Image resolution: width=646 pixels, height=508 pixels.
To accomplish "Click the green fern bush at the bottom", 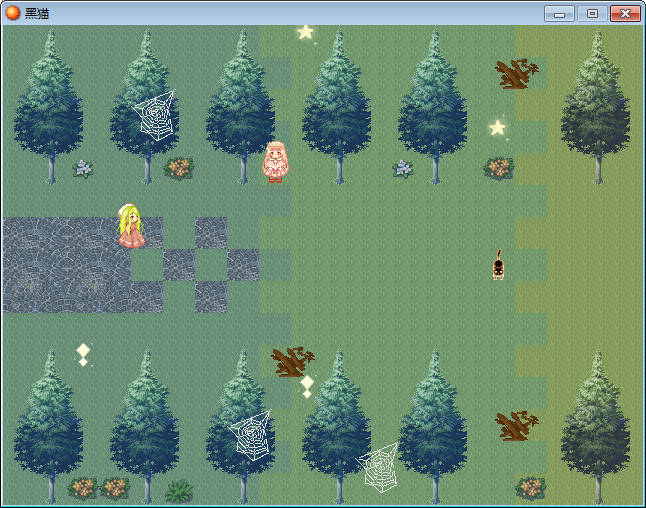I will click(179, 490).
